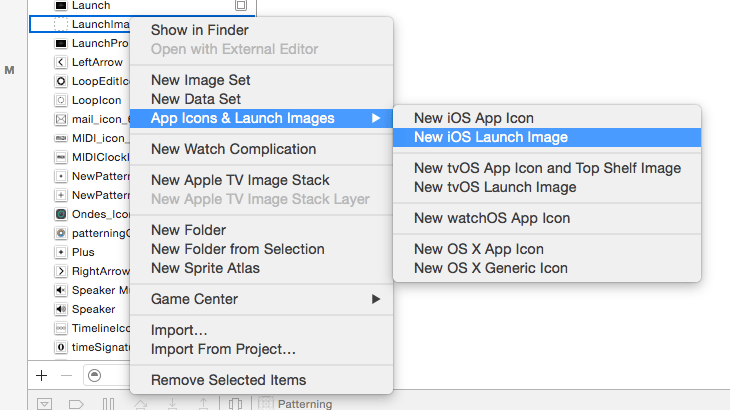Open the Debug View Hierarchy icon
Screen dimensions: 730x410
pyautogui.click(x=236, y=404)
